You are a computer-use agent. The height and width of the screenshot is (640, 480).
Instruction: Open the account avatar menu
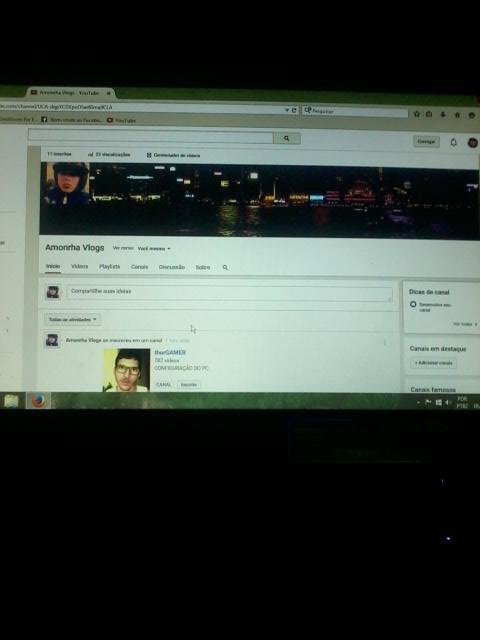472,142
